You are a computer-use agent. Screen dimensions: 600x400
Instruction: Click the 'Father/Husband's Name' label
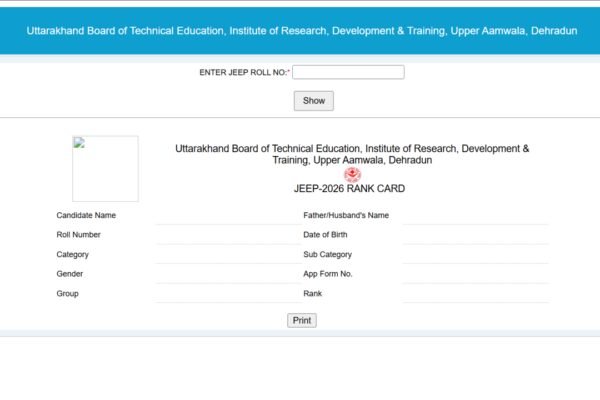pyautogui.click(x=346, y=215)
